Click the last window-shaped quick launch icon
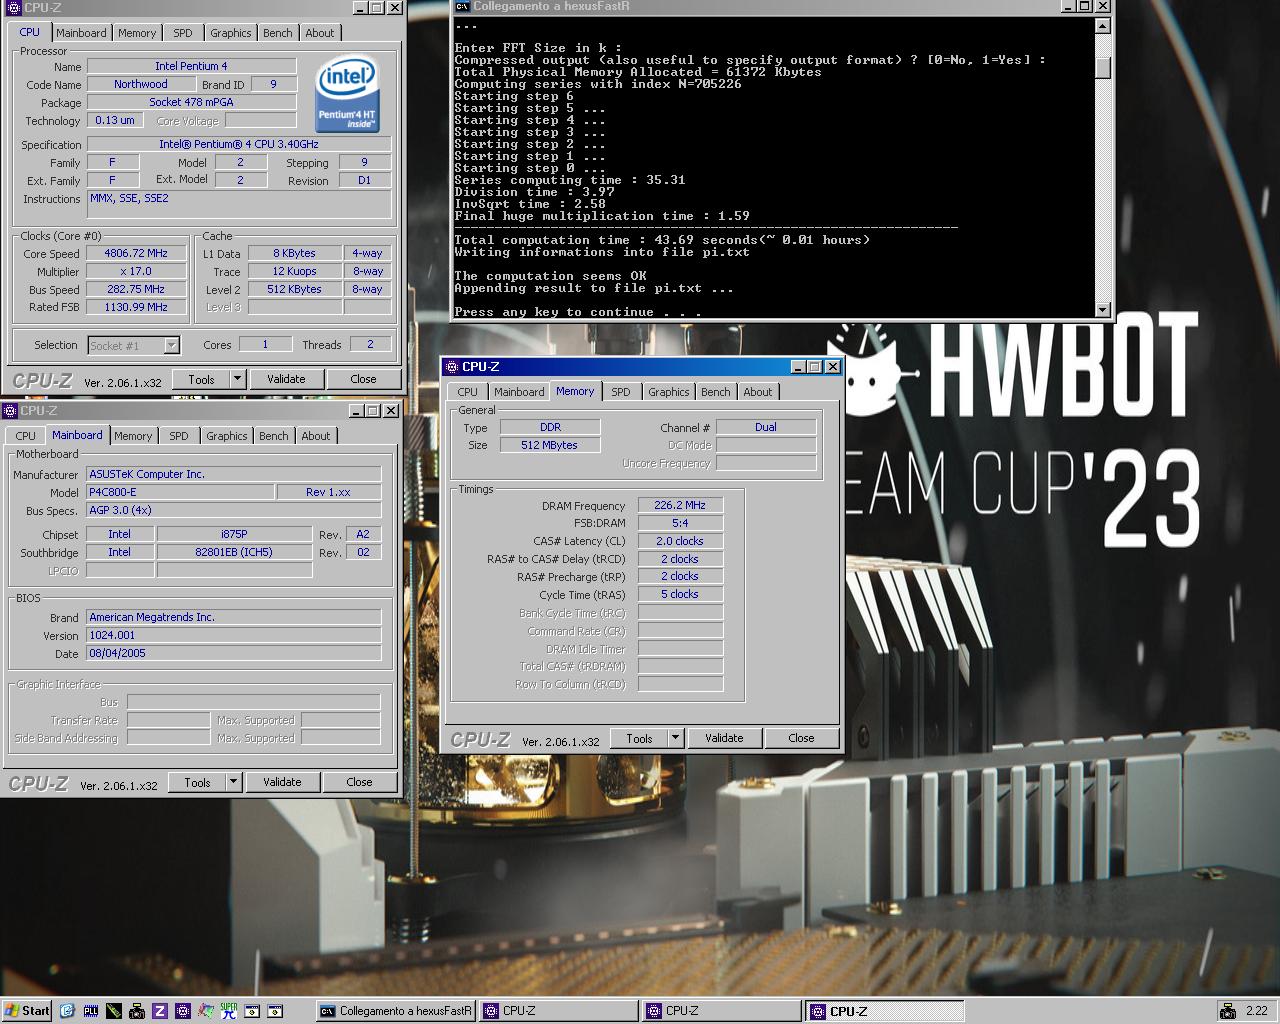This screenshot has height=1024, width=1280. click(275, 1011)
